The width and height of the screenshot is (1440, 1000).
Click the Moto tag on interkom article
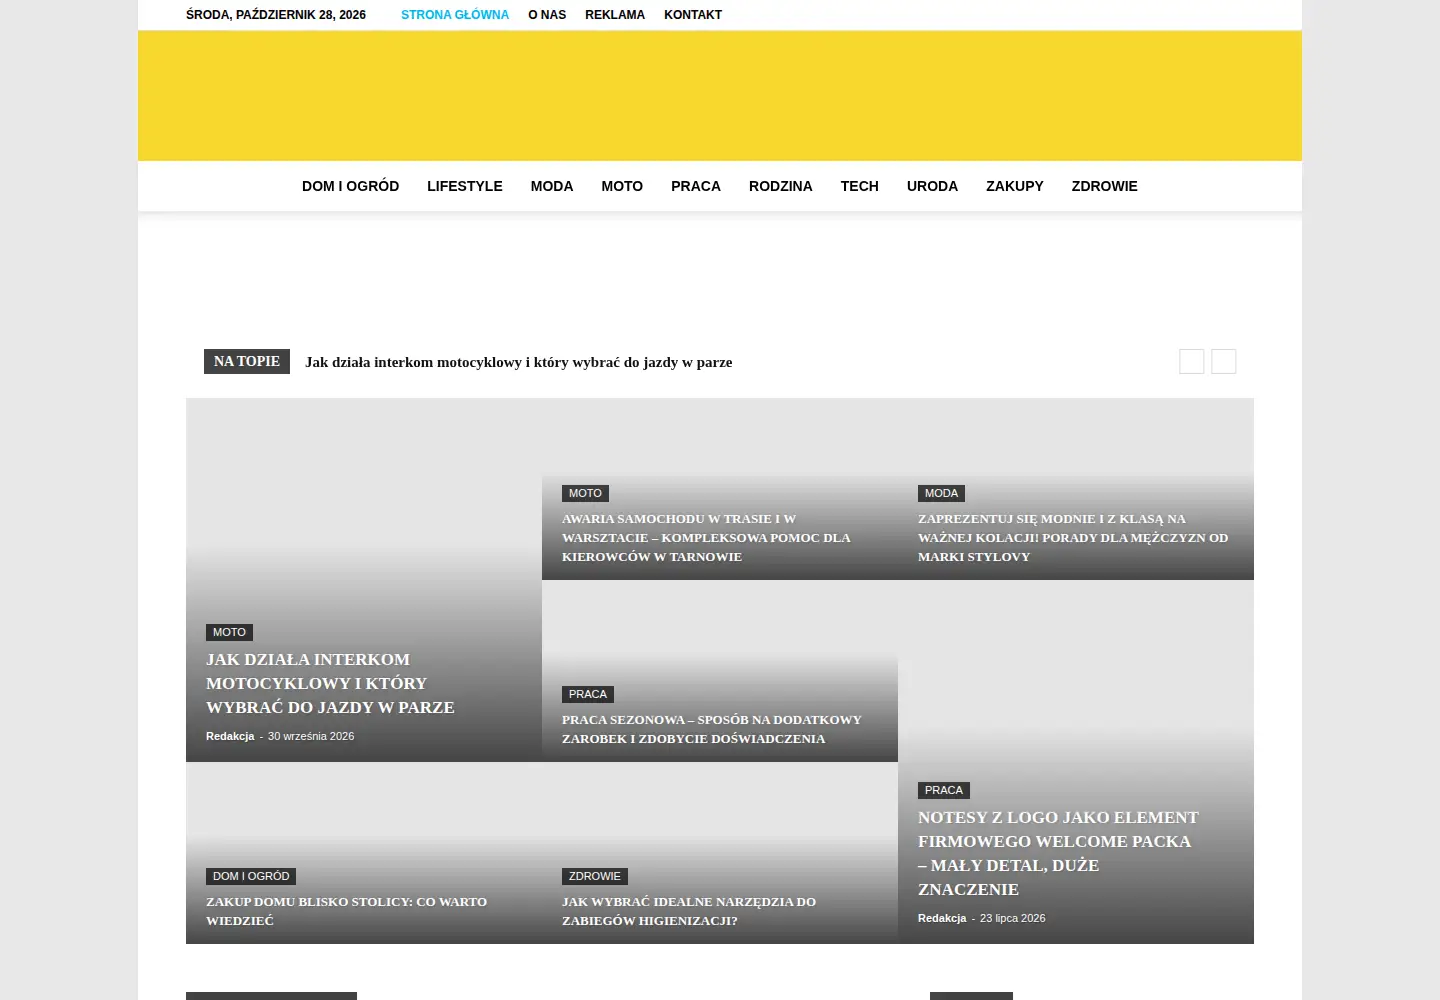(x=229, y=632)
